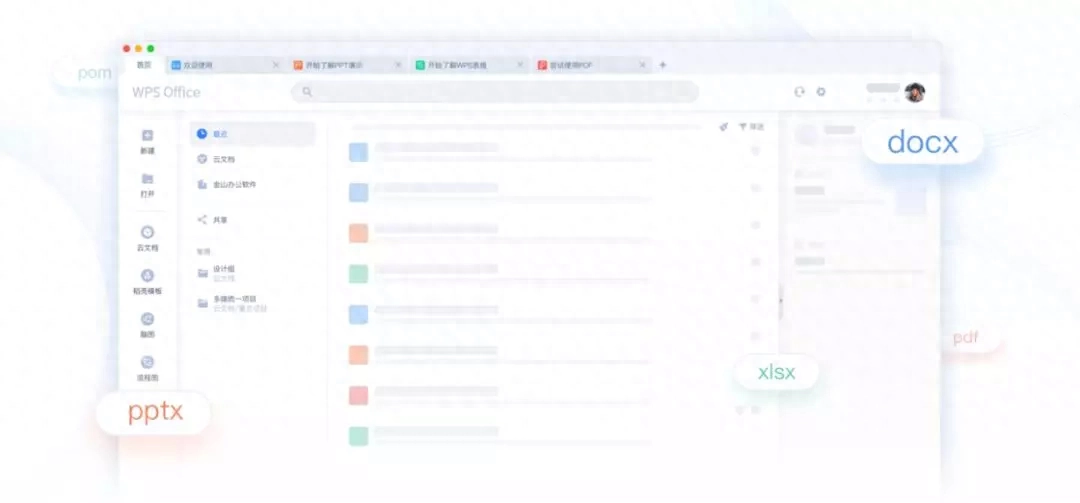Close the 尝试使用PDF tab

(643, 65)
